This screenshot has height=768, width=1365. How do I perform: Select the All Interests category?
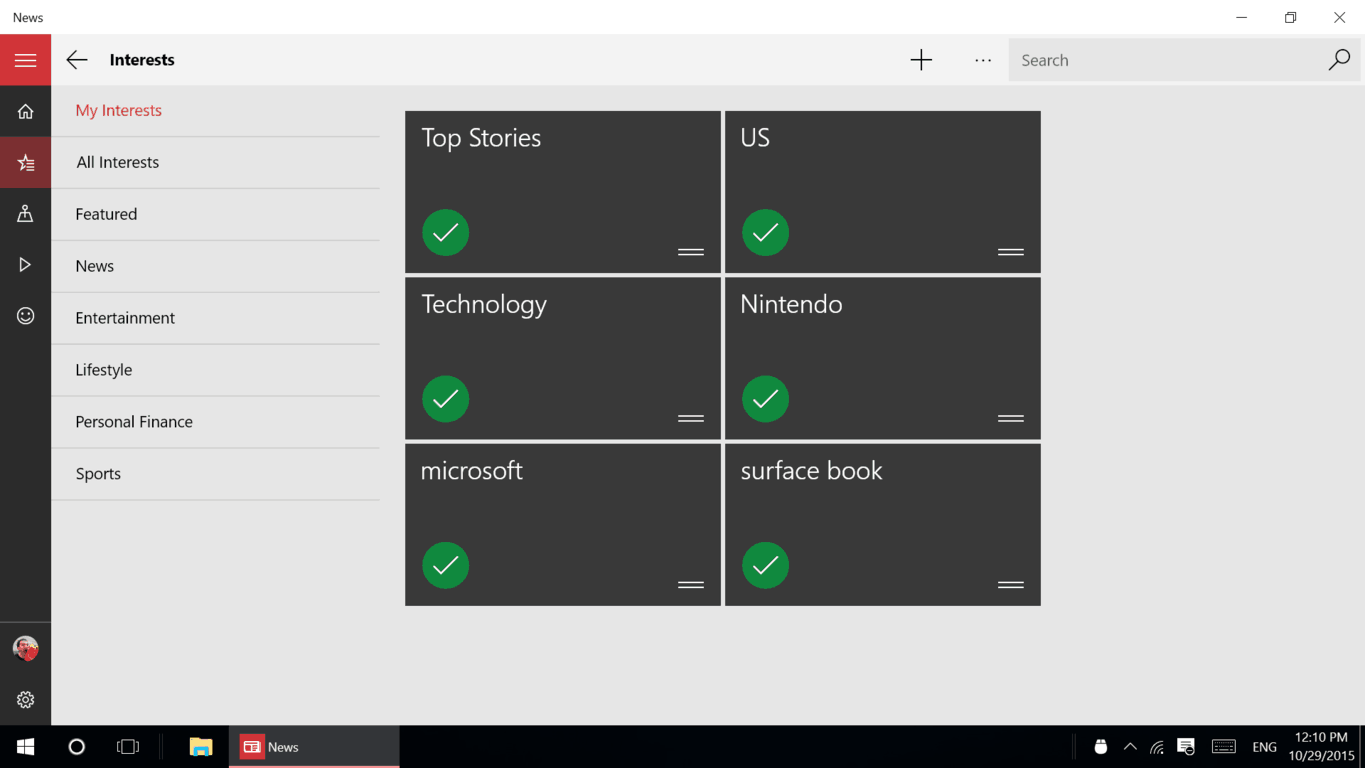(216, 162)
